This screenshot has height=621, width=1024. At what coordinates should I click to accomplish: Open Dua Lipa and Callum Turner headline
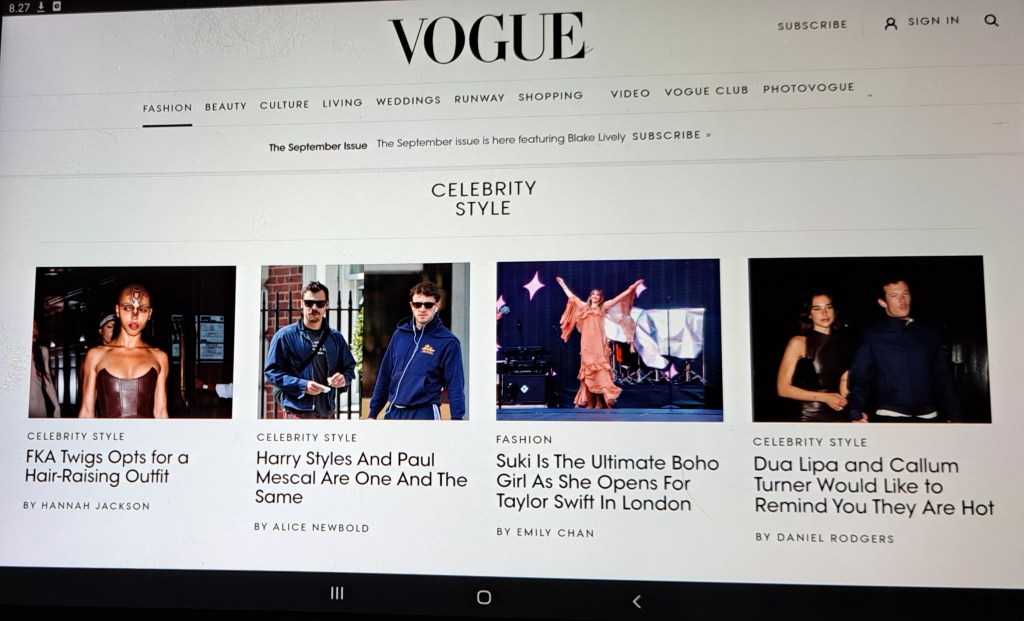(x=873, y=486)
